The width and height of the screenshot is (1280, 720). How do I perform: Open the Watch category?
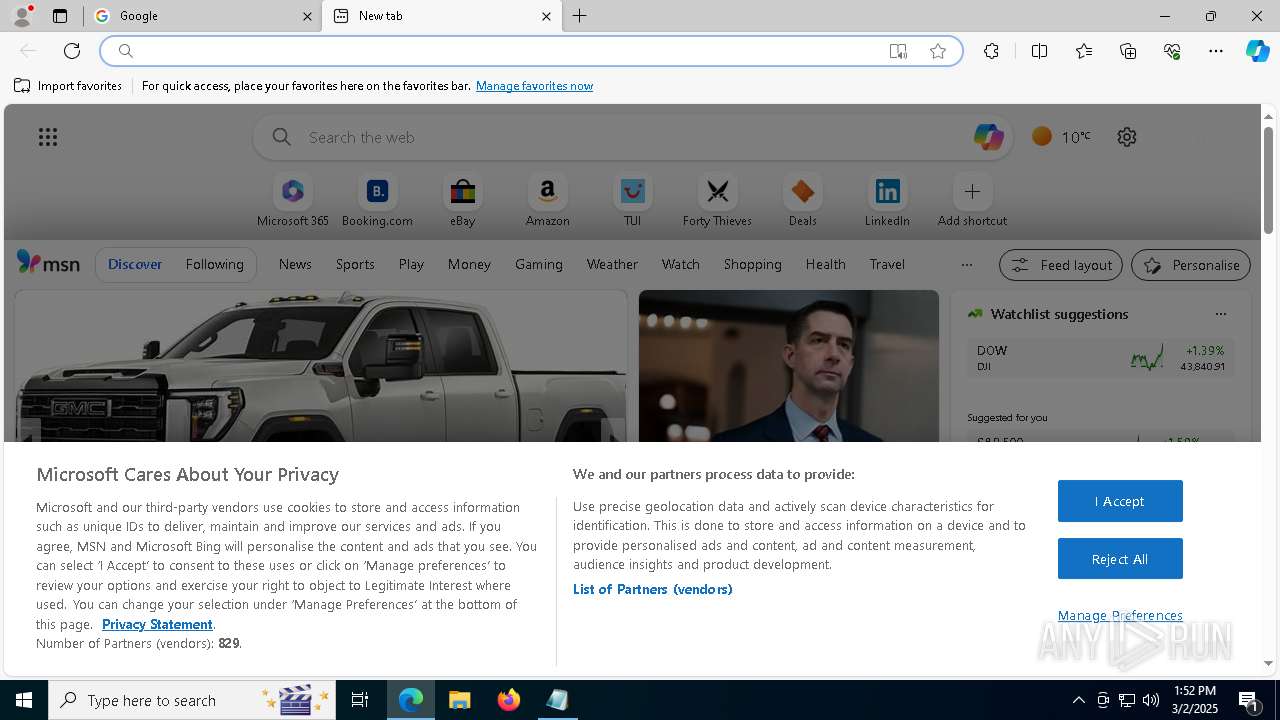(681, 264)
